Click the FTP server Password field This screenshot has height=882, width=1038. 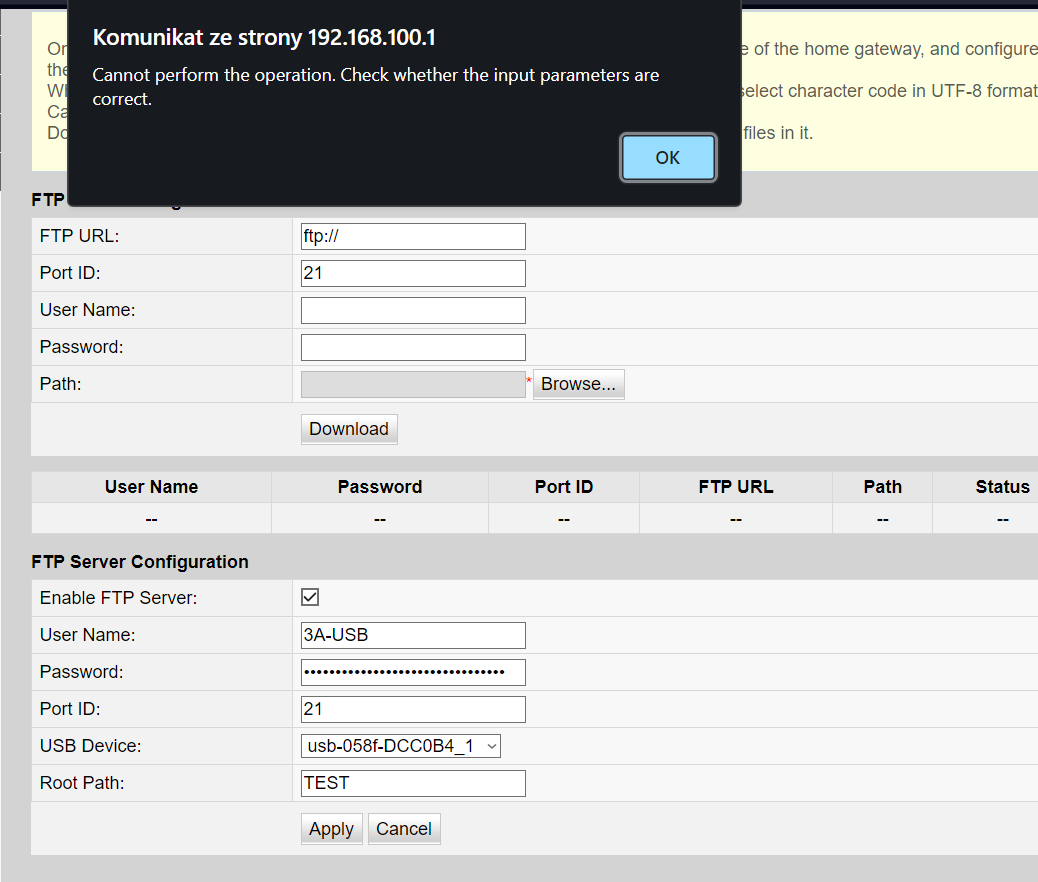pyautogui.click(x=413, y=672)
